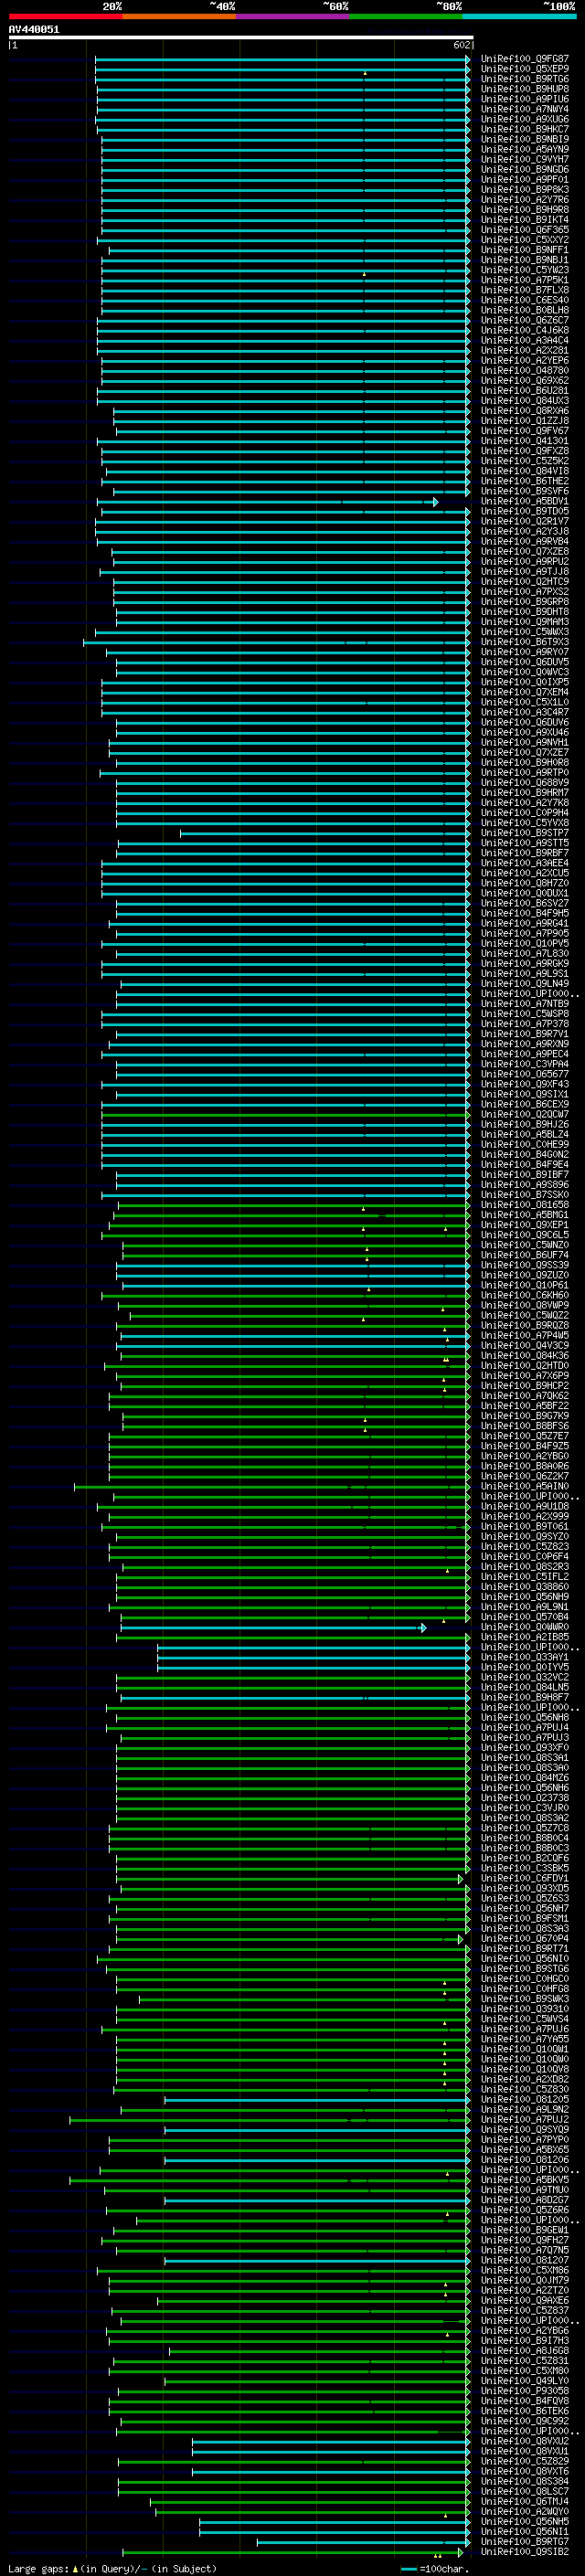The width and height of the screenshot is (585, 2576).
Task: Open hit UniRef100_A9PIU6
Action: 525,99
